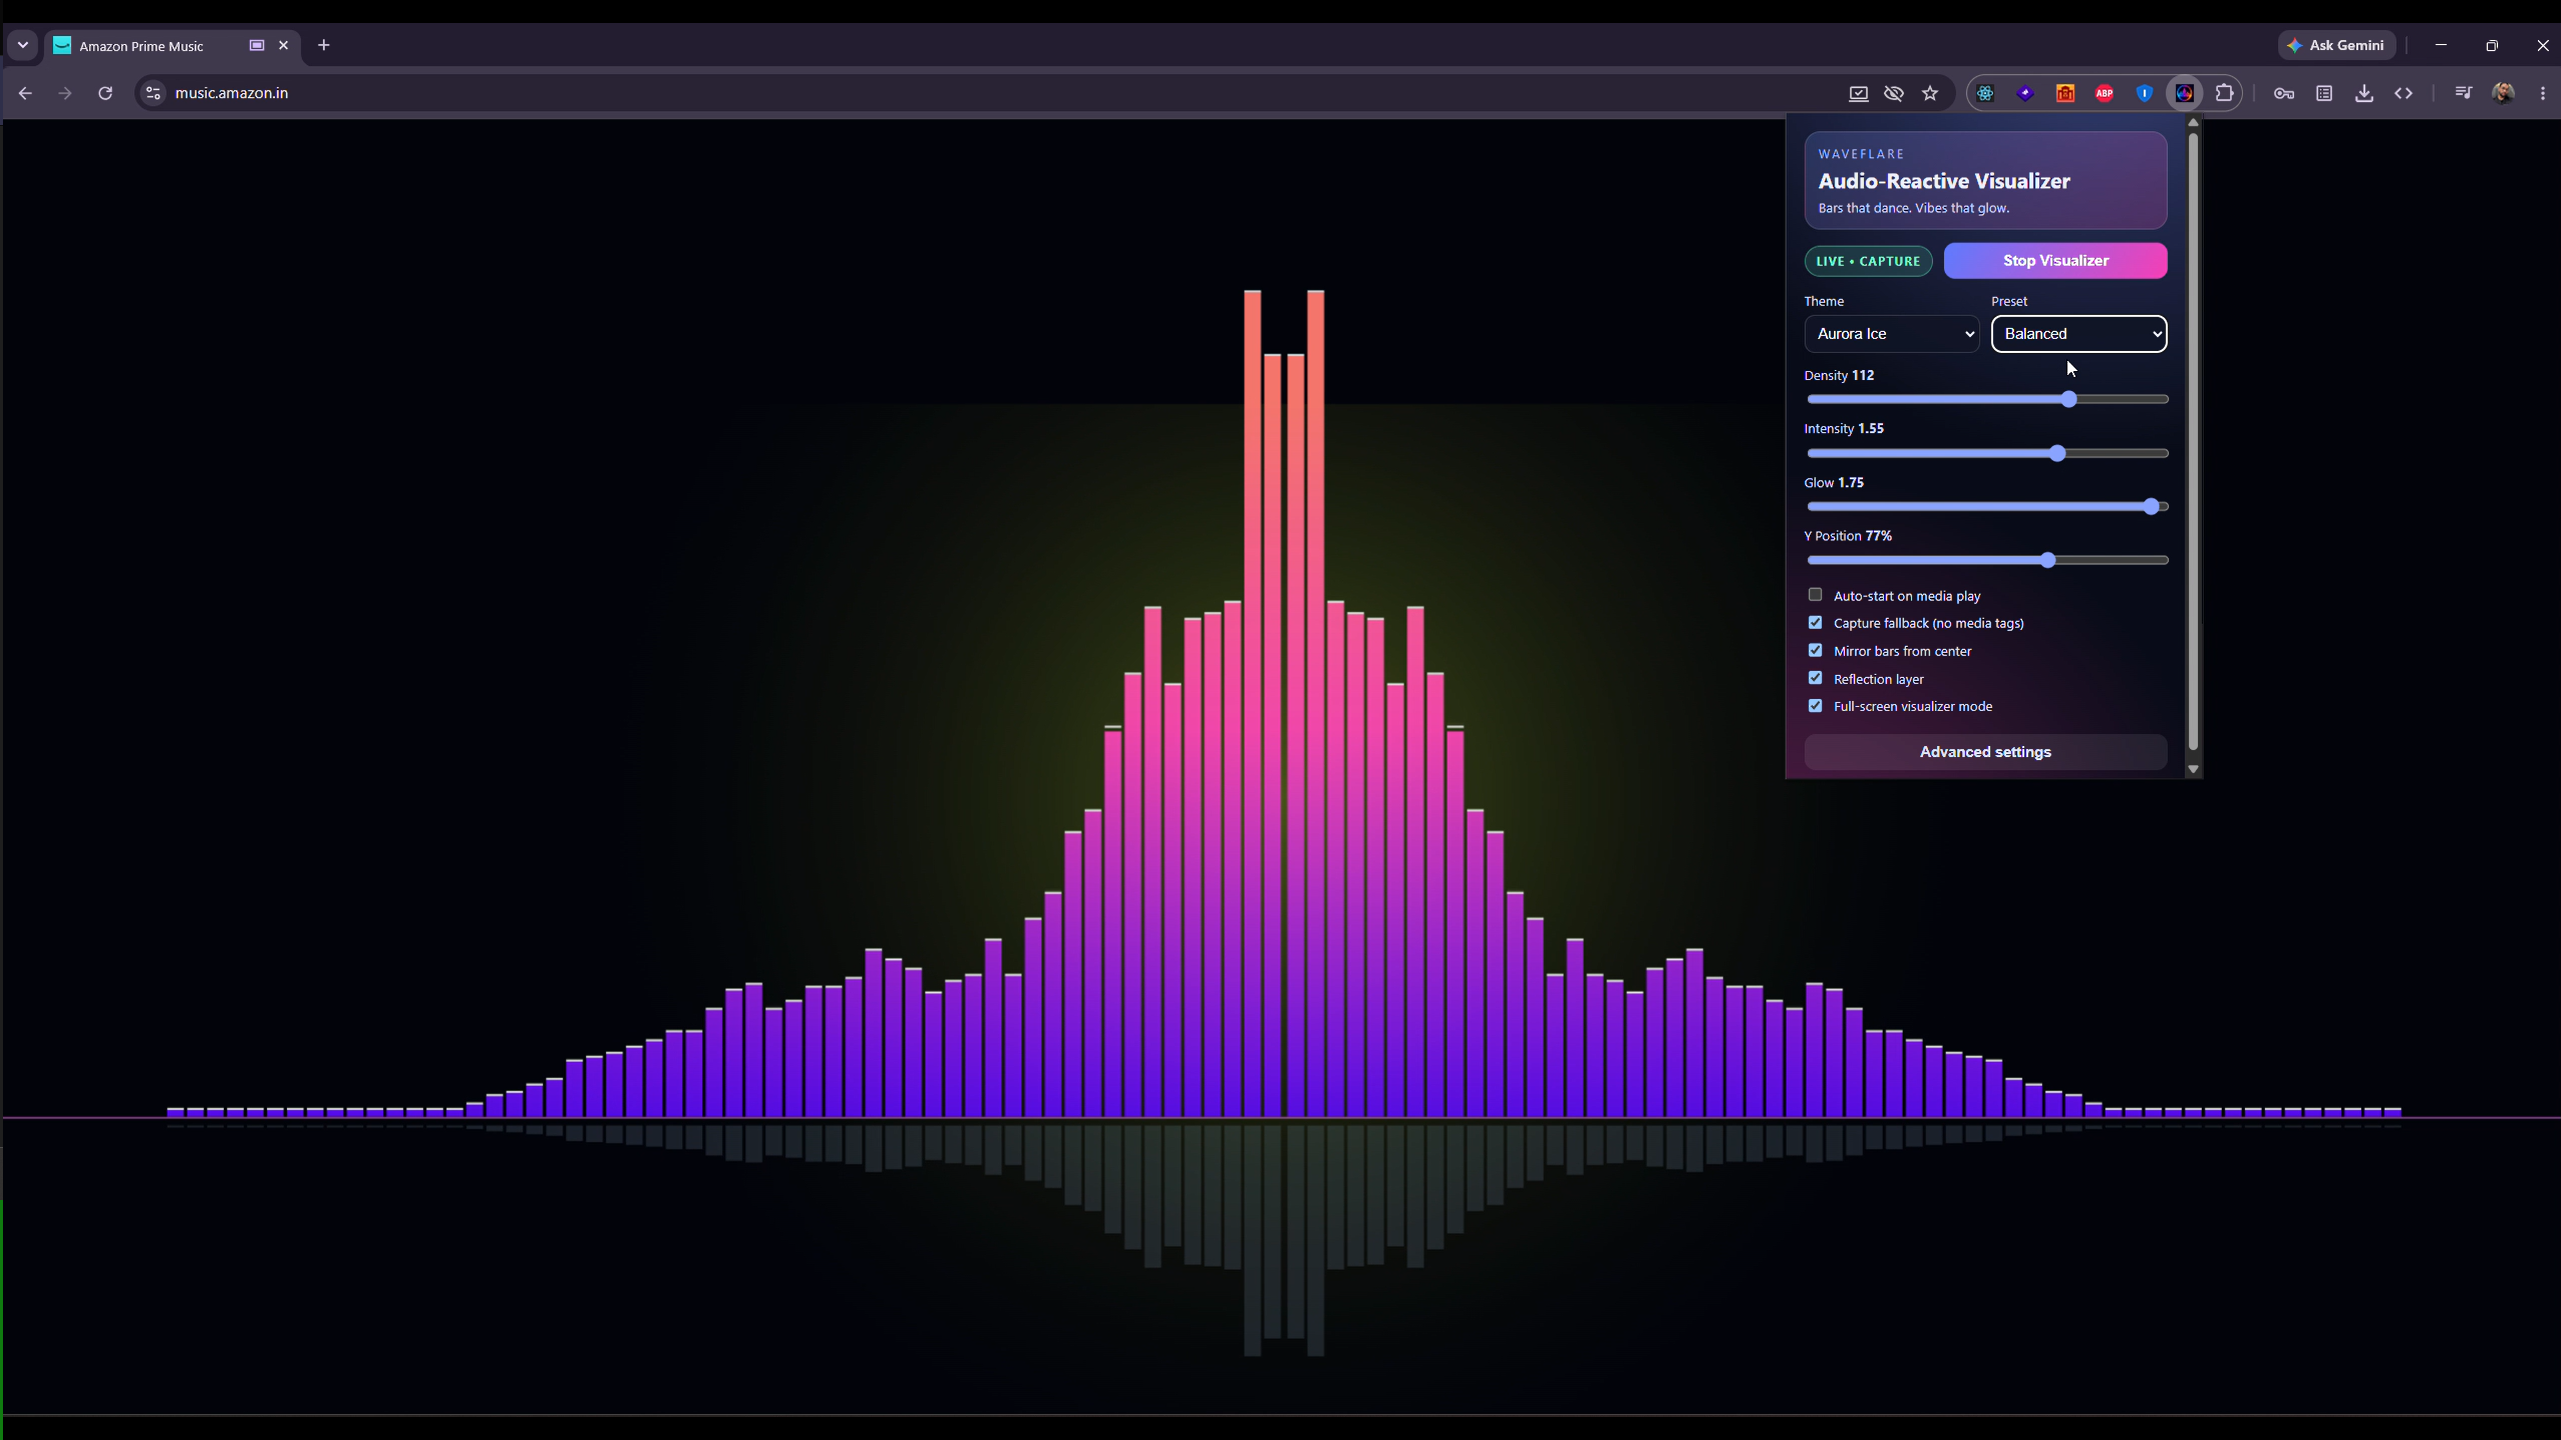Click the Stop Visualizer button

2055,261
